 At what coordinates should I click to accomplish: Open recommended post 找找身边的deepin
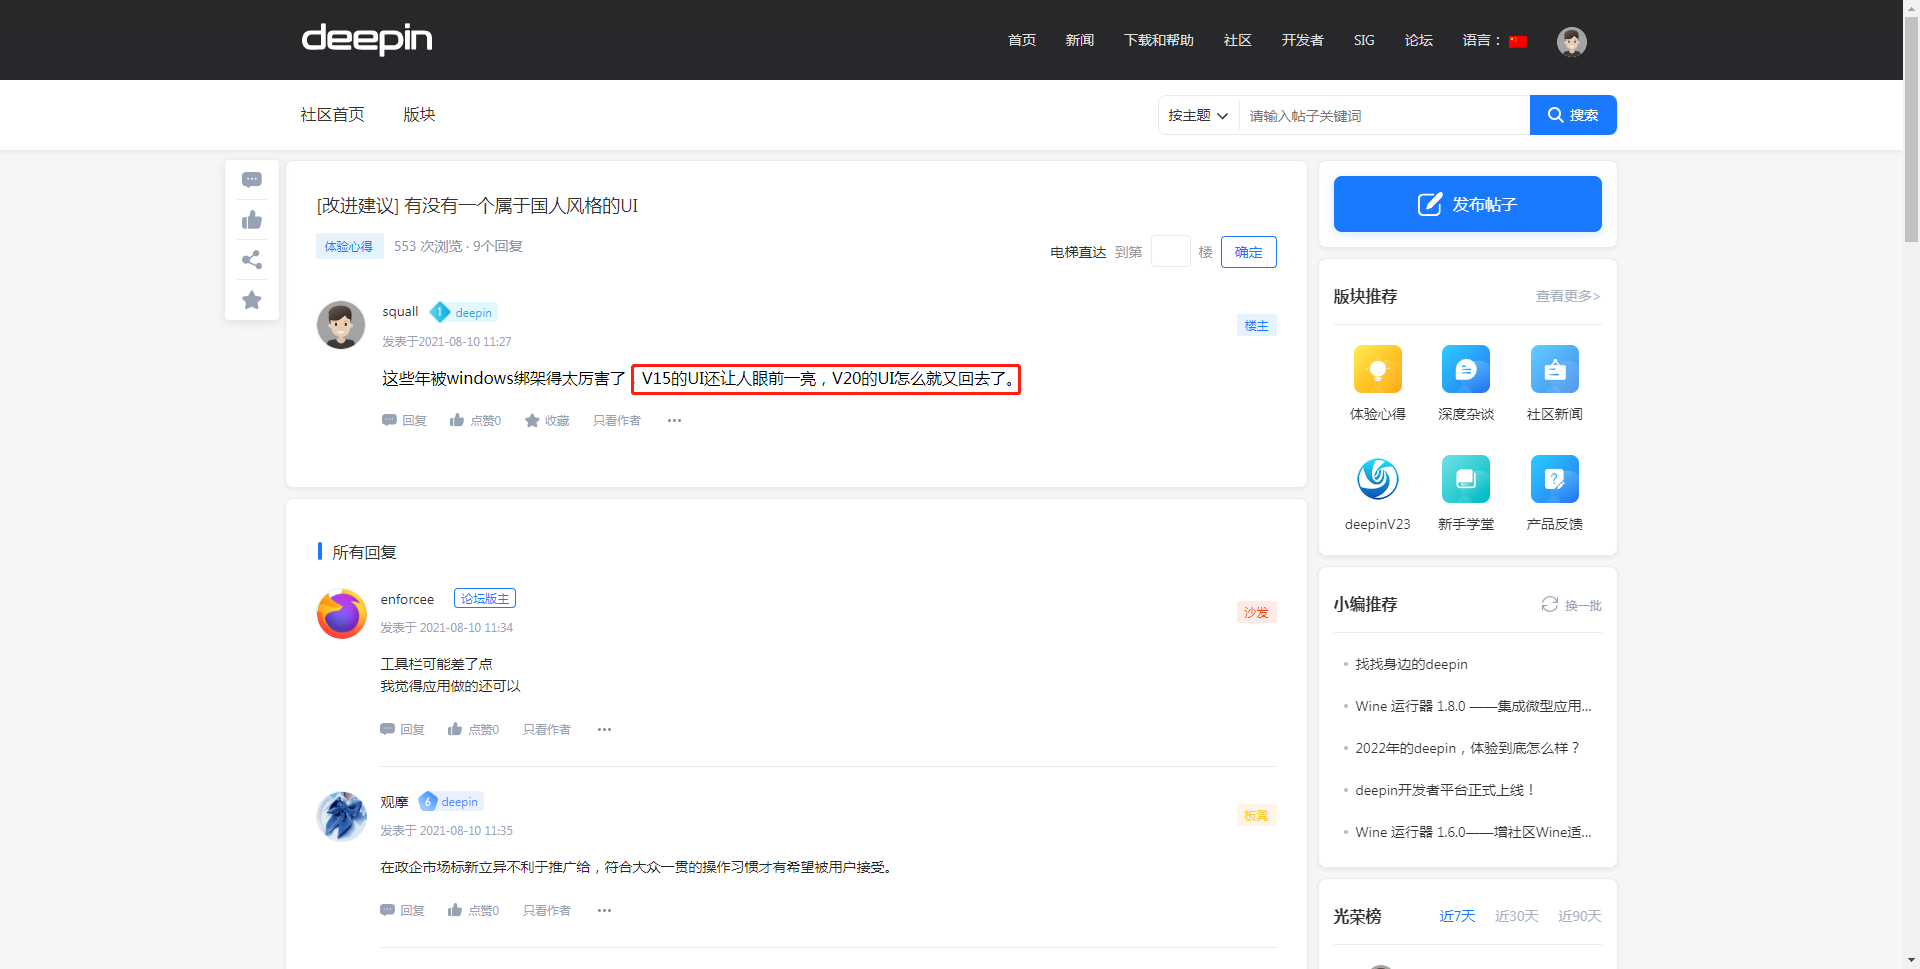(x=1412, y=665)
